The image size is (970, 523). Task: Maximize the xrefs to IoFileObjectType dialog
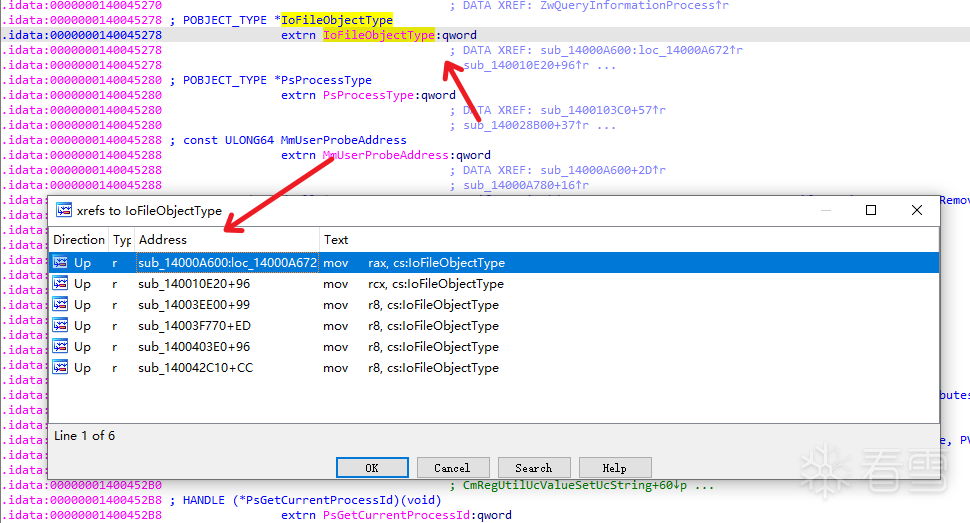[871, 210]
